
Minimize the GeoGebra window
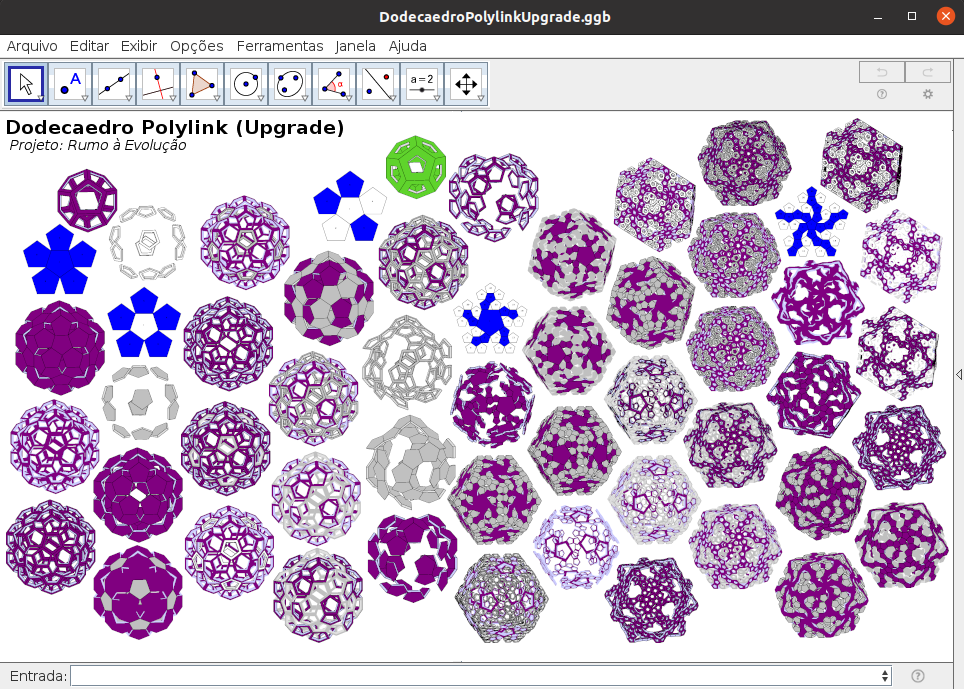coord(878,17)
